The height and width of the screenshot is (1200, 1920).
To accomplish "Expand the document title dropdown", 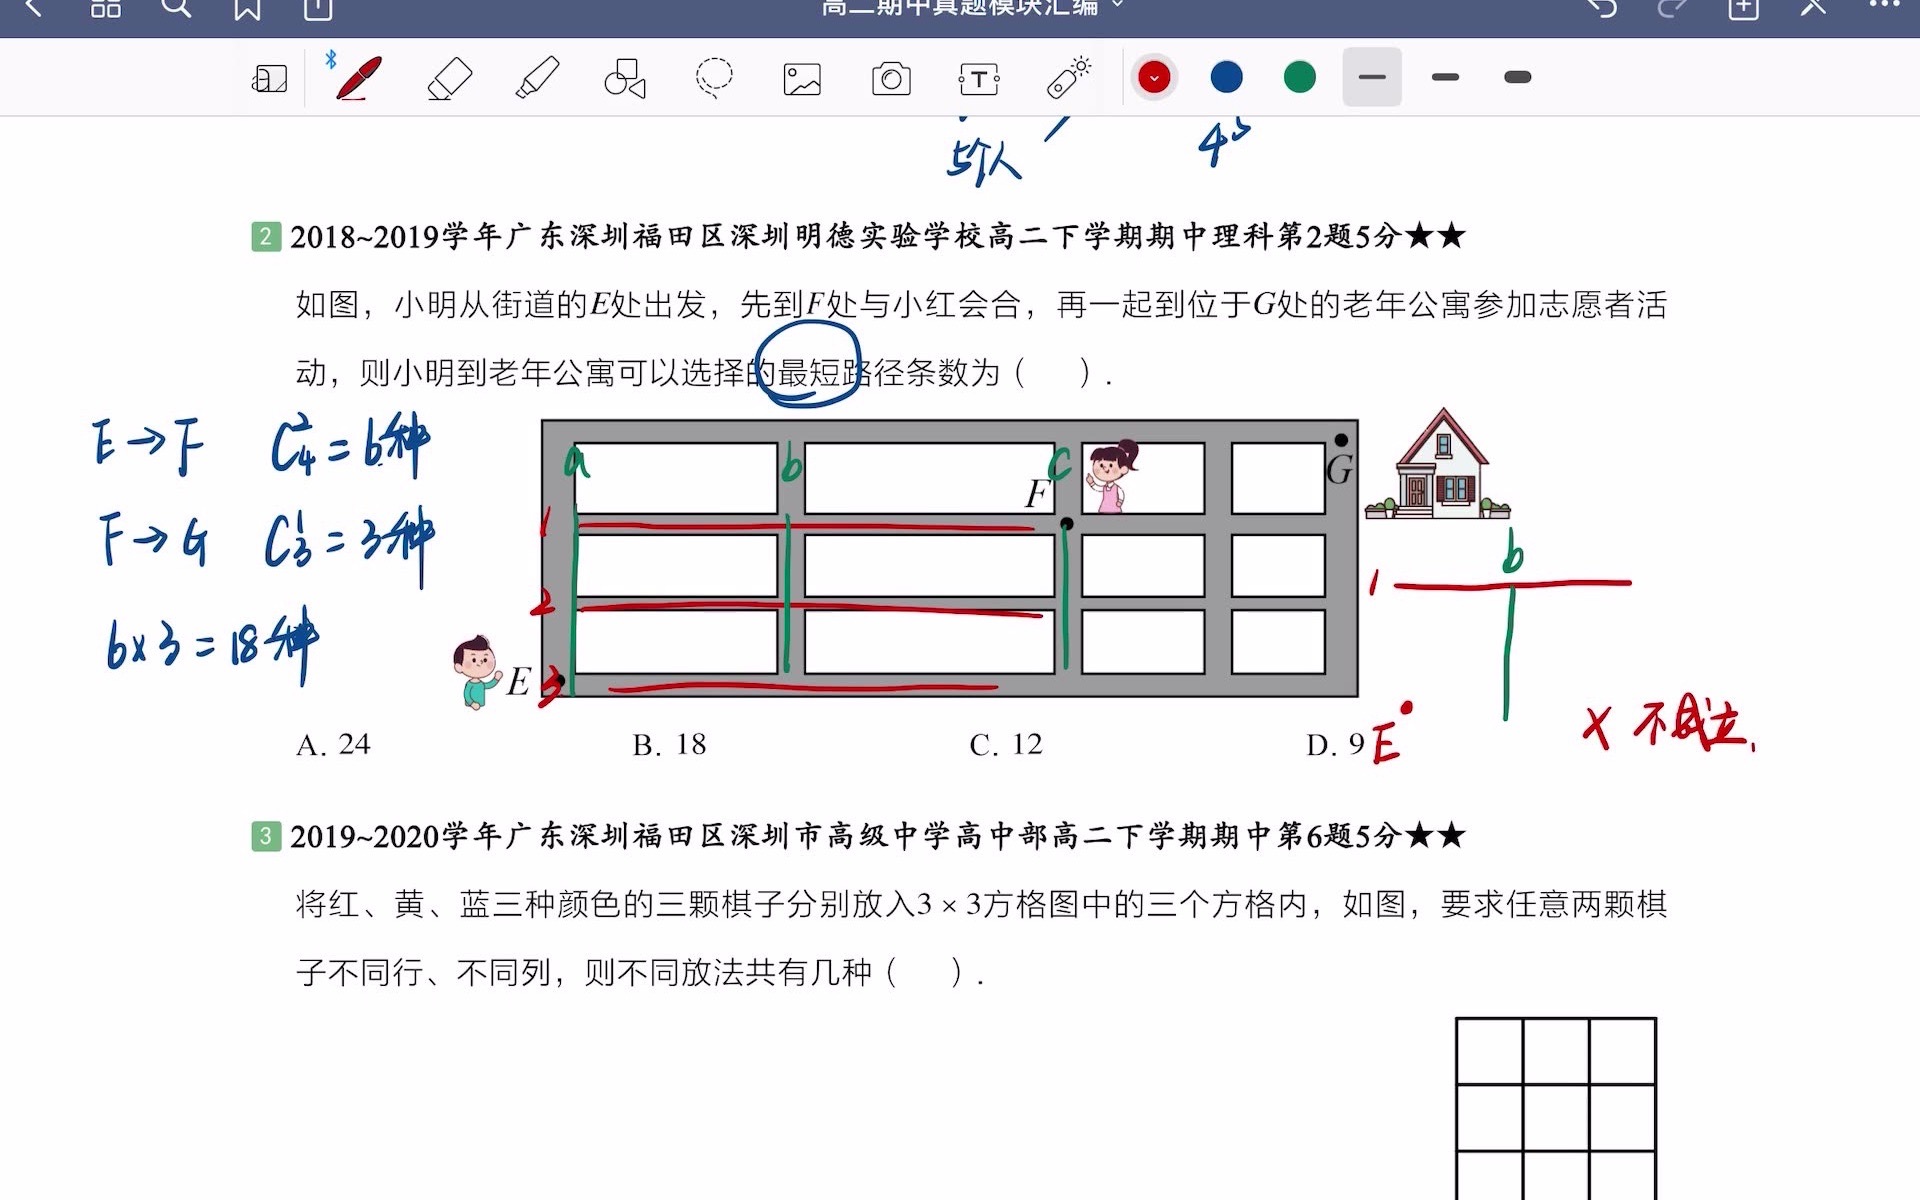I will tap(1118, 6).
